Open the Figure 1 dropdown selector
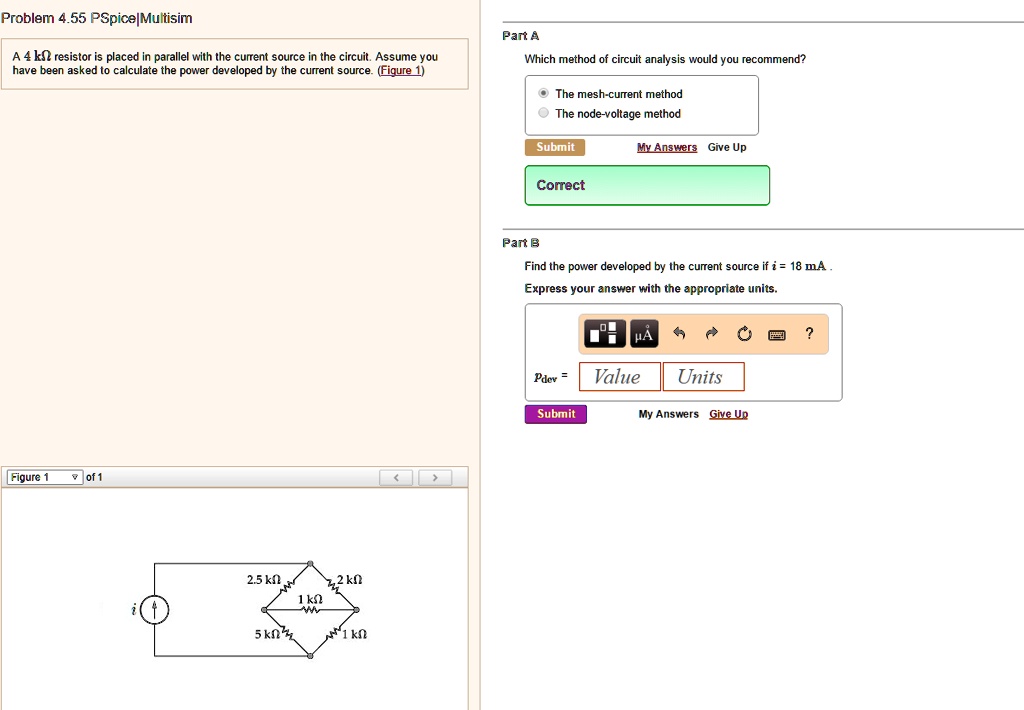This screenshot has width=1024, height=710. pos(42,477)
